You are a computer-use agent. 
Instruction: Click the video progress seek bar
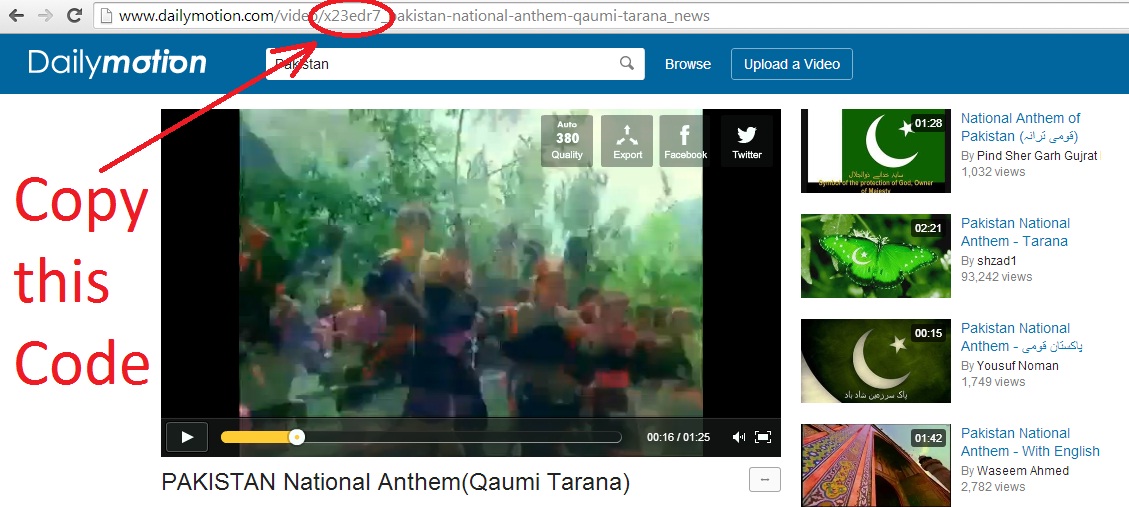tap(420, 437)
